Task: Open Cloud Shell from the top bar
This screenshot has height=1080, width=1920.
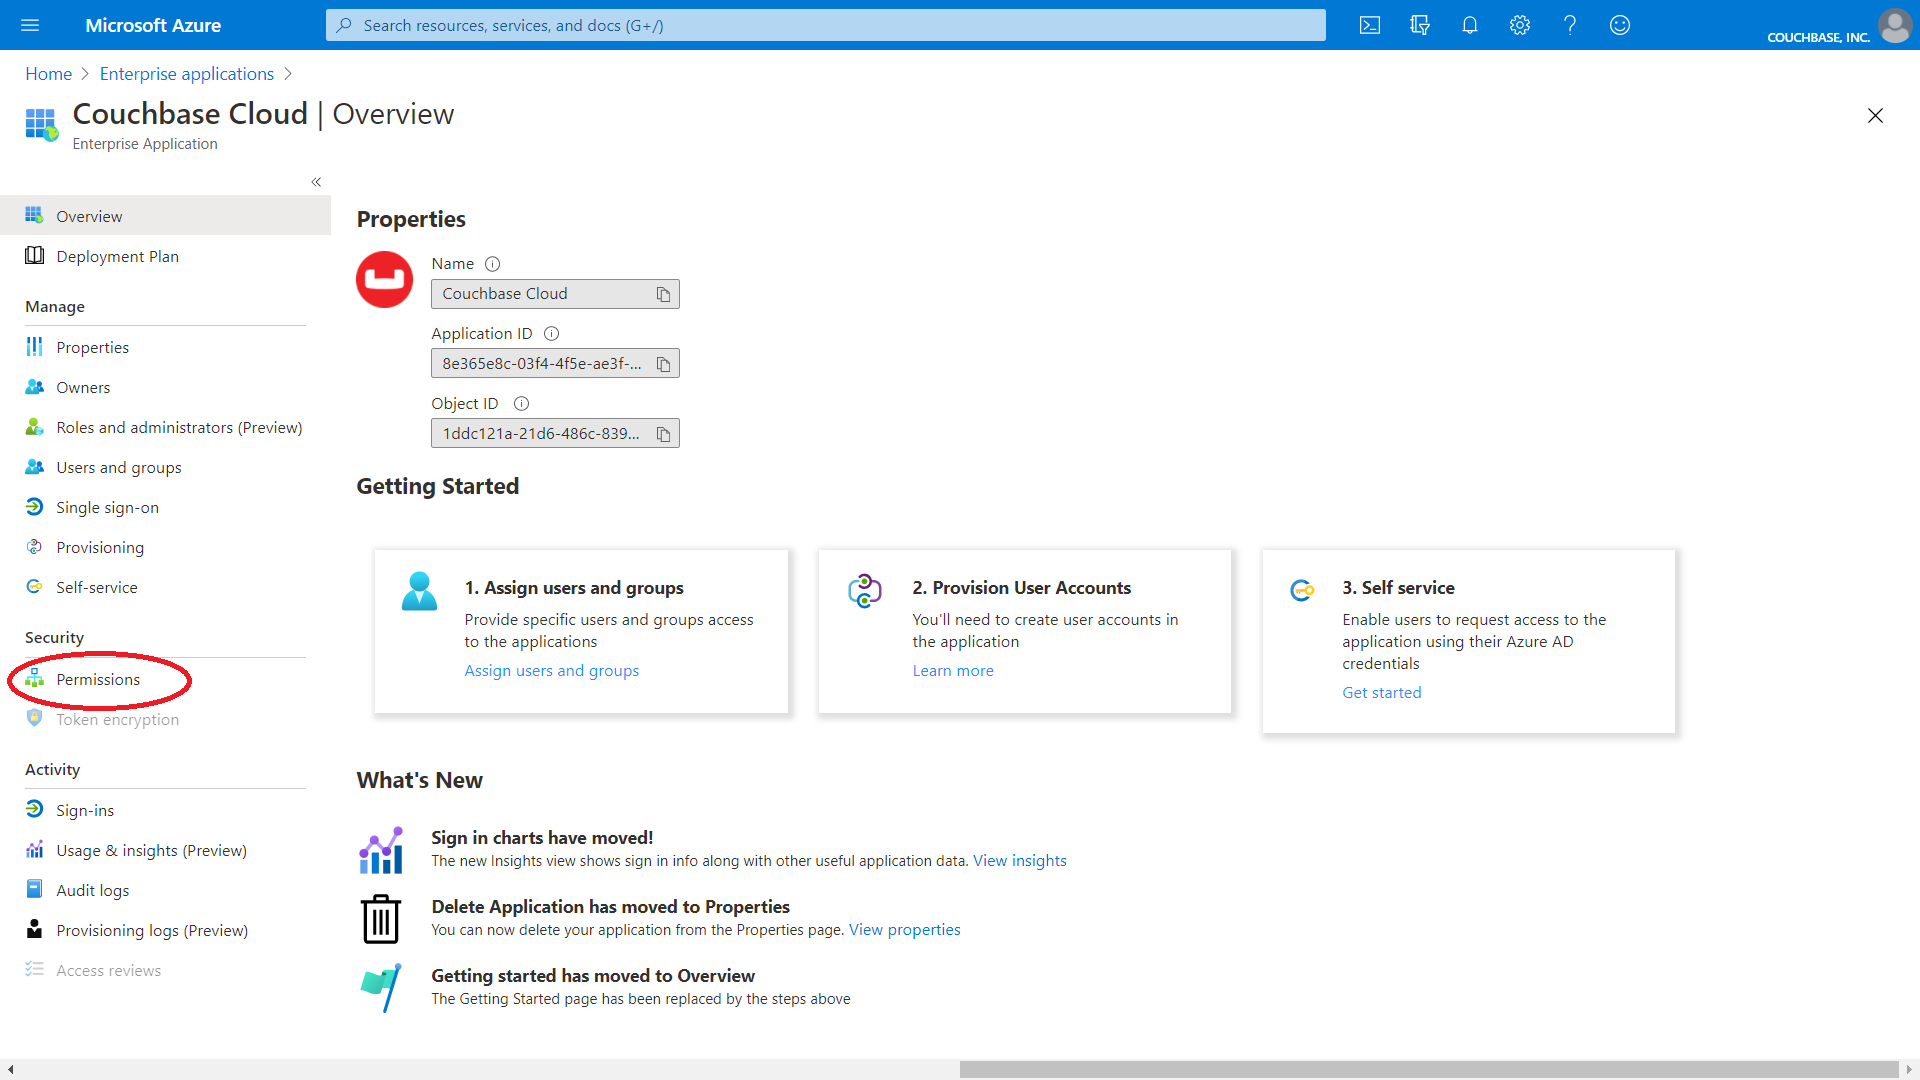Action: pos(1370,25)
